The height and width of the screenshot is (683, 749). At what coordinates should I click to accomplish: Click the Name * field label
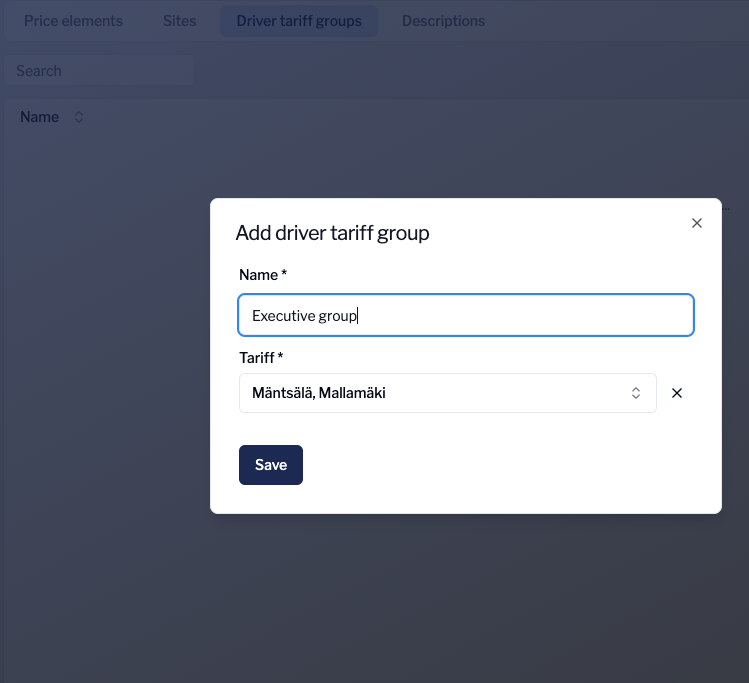pyautogui.click(x=263, y=274)
